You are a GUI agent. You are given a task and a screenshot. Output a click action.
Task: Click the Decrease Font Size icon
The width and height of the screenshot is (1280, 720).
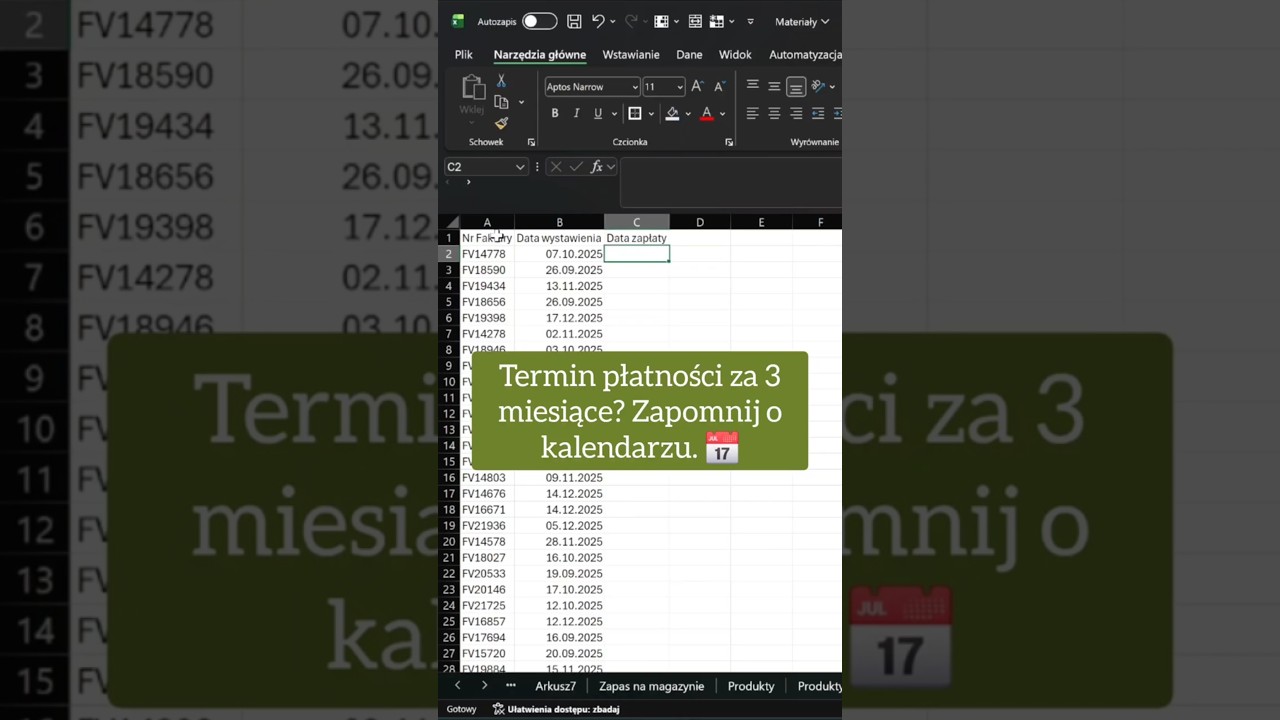pyautogui.click(x=718, y=87)
